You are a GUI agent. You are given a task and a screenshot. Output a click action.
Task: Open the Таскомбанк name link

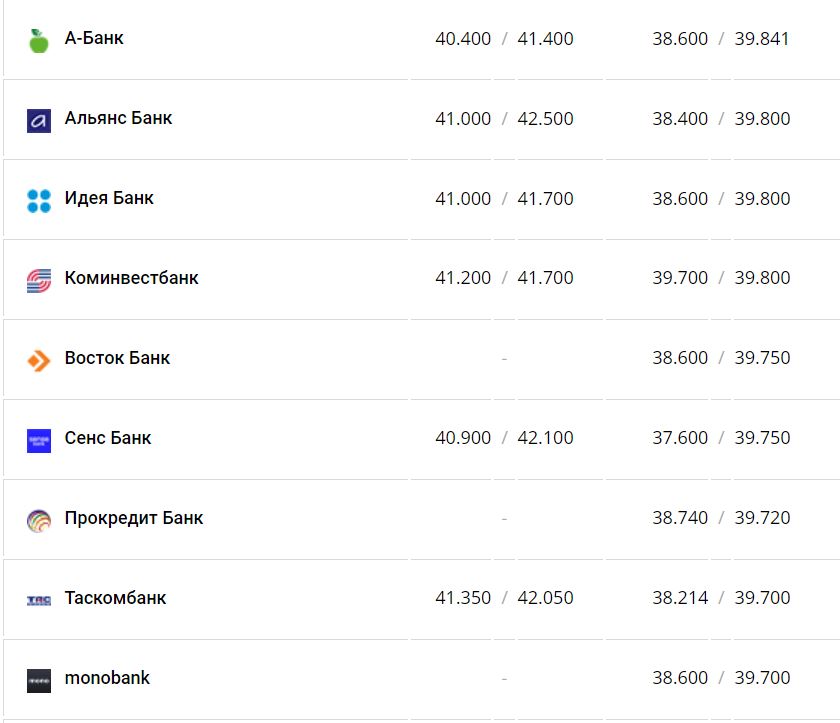point(115,598)
